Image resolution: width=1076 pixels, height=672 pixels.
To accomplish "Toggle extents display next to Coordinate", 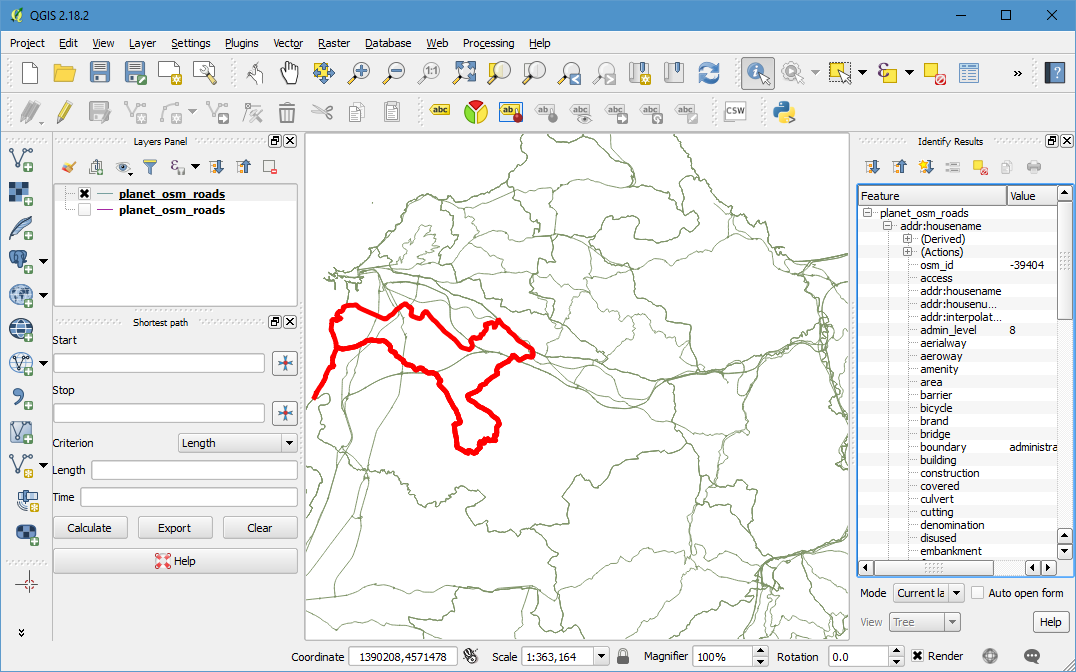I will coord(470,656).
